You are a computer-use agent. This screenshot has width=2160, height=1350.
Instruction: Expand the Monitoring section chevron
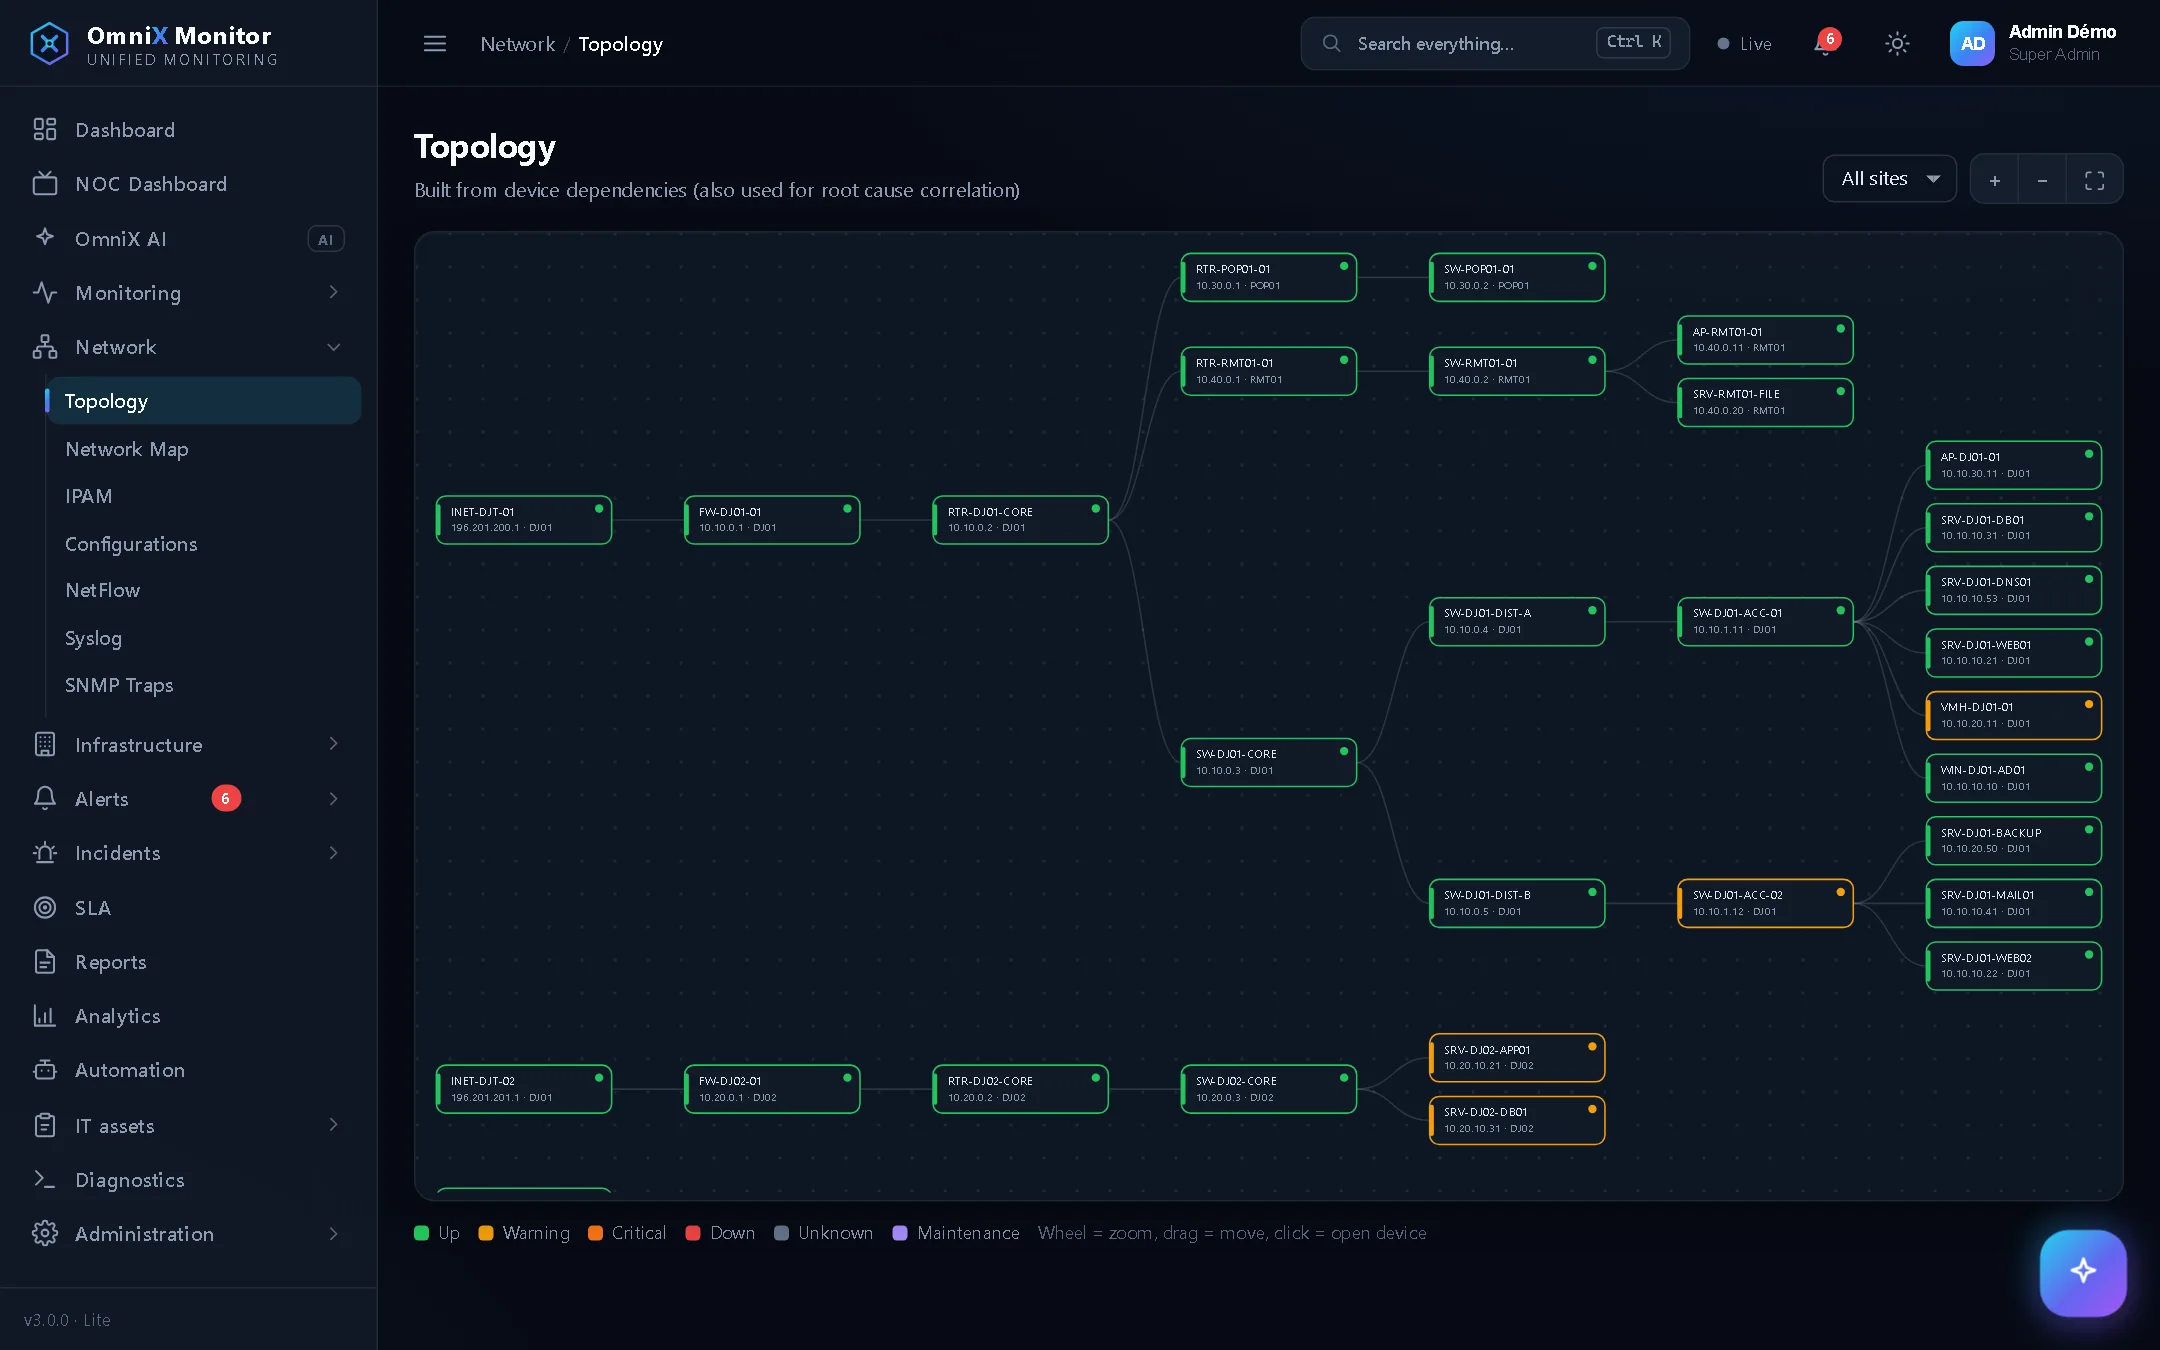pos(333,292)
